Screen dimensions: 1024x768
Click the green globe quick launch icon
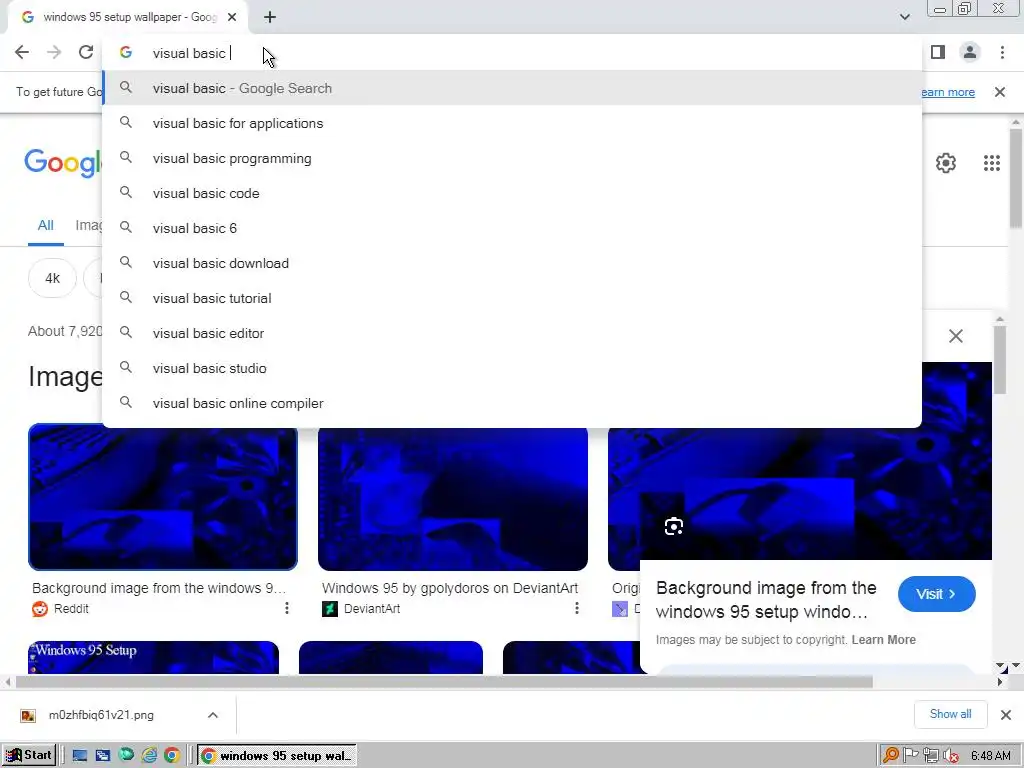(x=126, y=756)
